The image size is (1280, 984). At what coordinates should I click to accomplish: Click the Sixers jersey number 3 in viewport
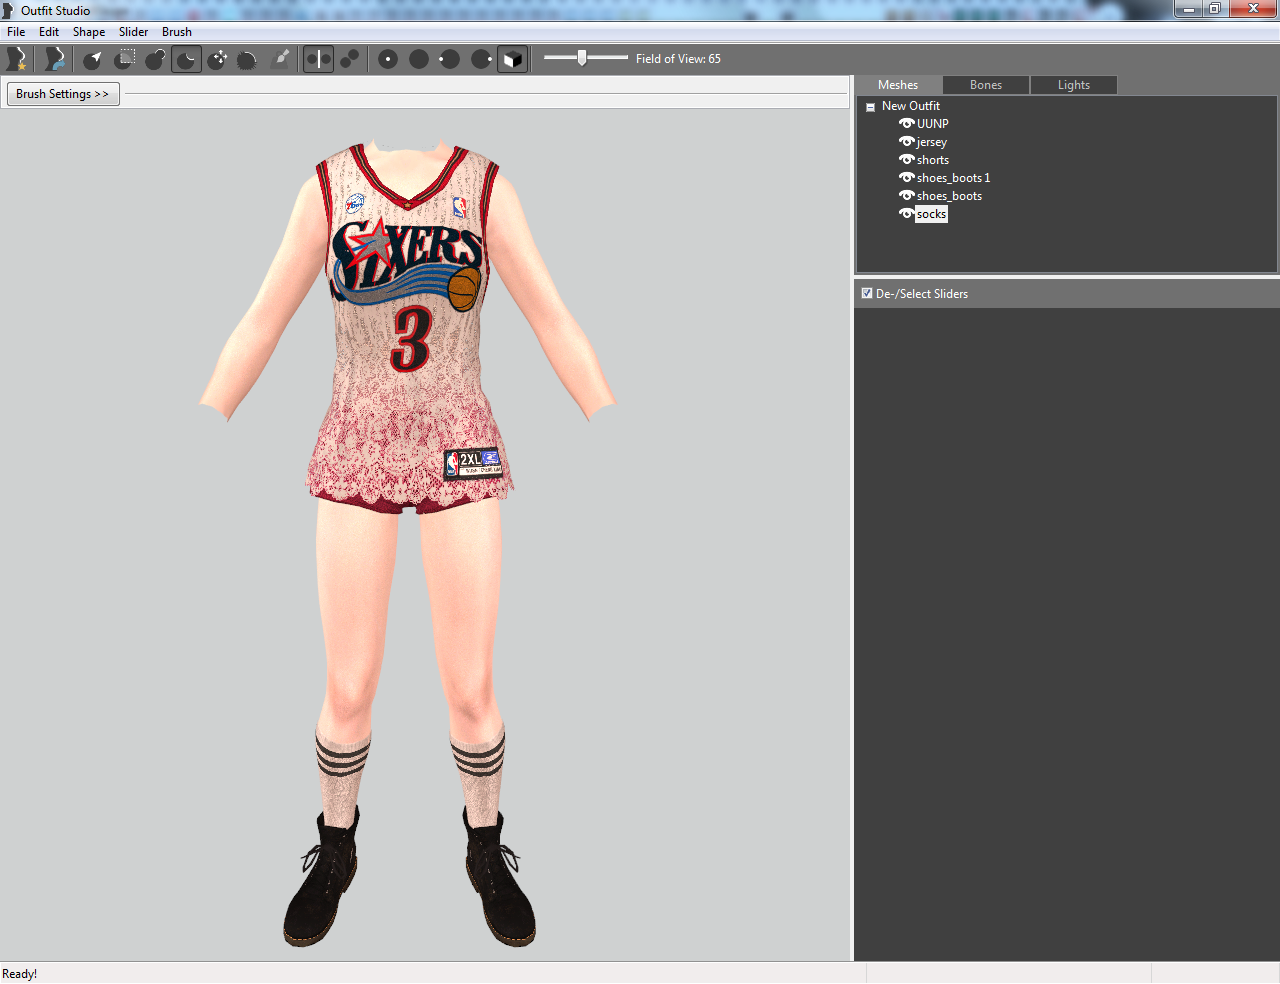click(x=411, y=339)
